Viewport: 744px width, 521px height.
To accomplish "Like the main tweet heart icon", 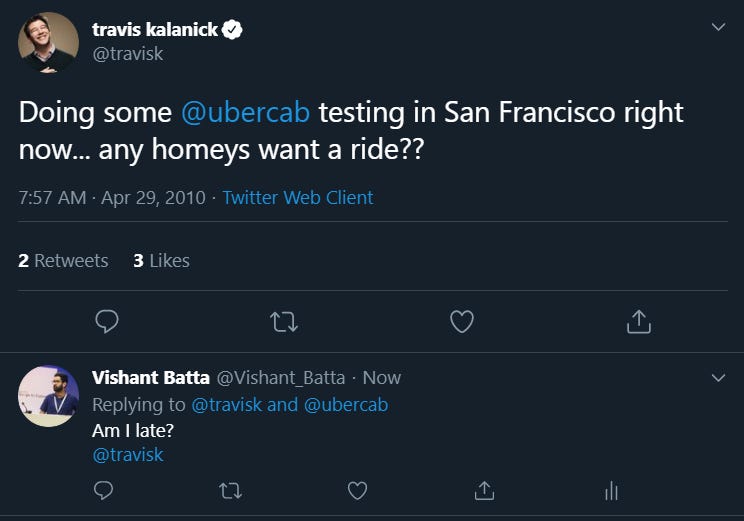I will [461, 321].
